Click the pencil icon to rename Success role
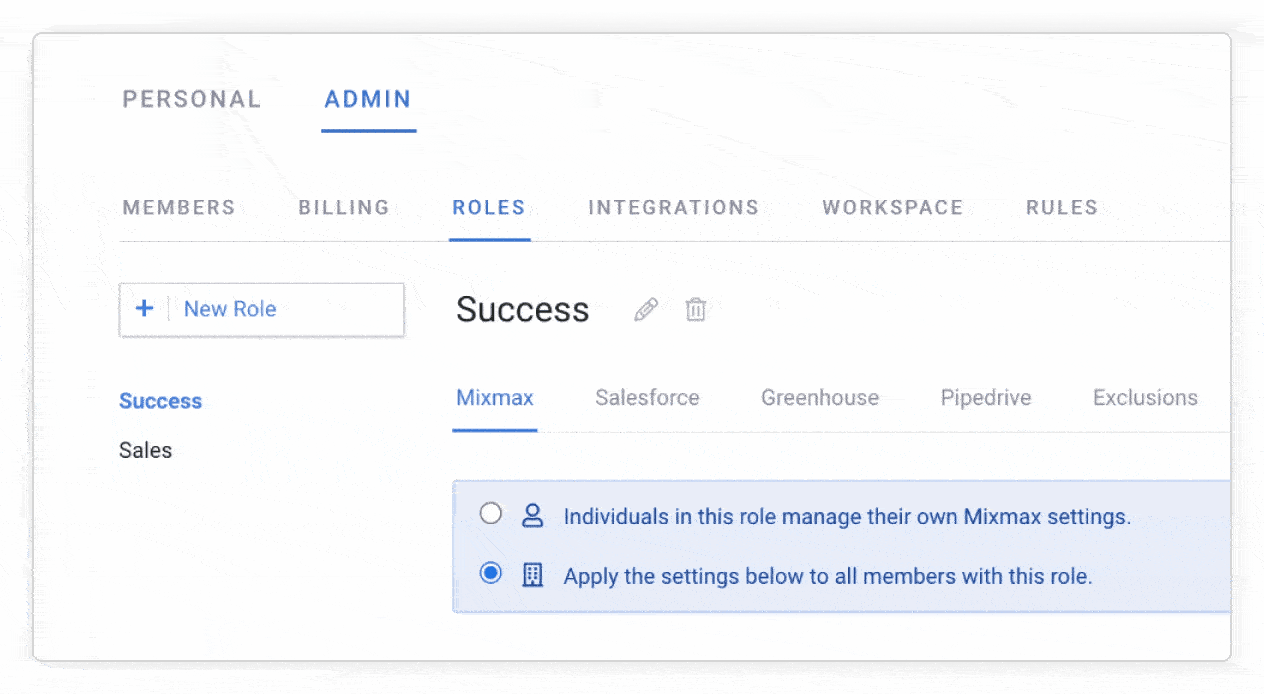The width and height of the screenshot is (1264, 694). [x=645, y=309]
